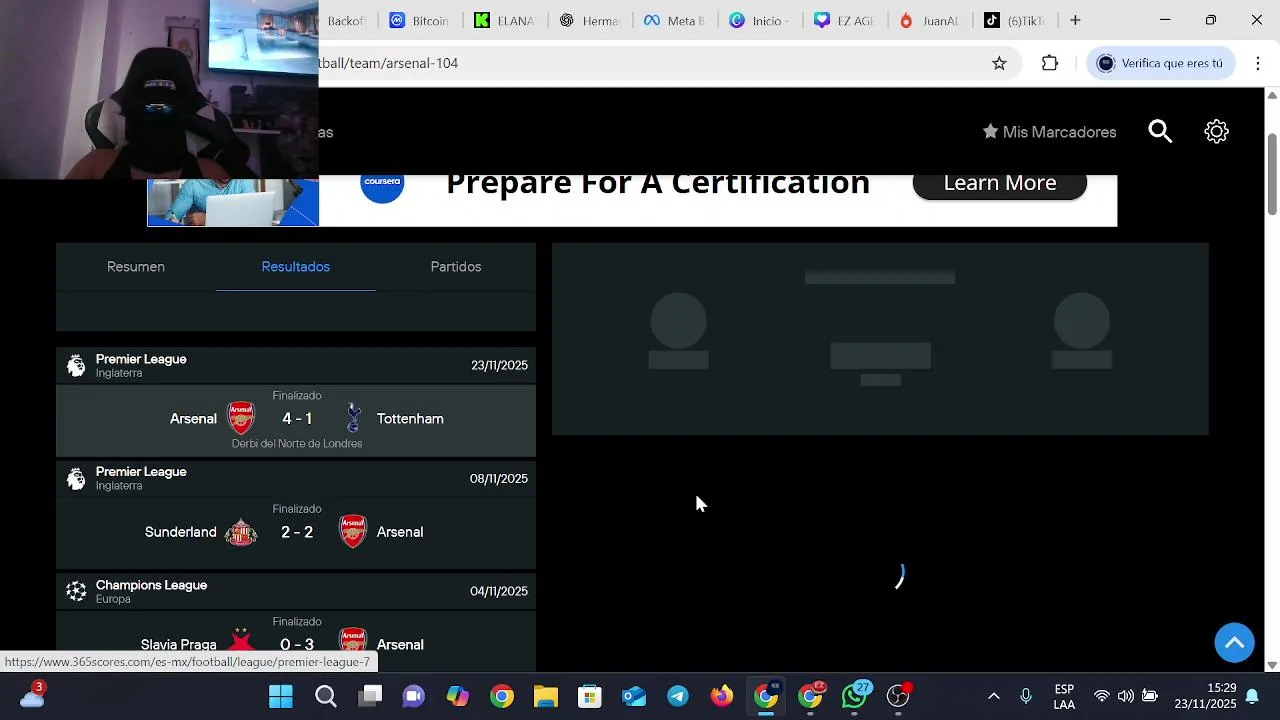
Task: Click the Tottenham crest icon
Action: tap(353, 418)
